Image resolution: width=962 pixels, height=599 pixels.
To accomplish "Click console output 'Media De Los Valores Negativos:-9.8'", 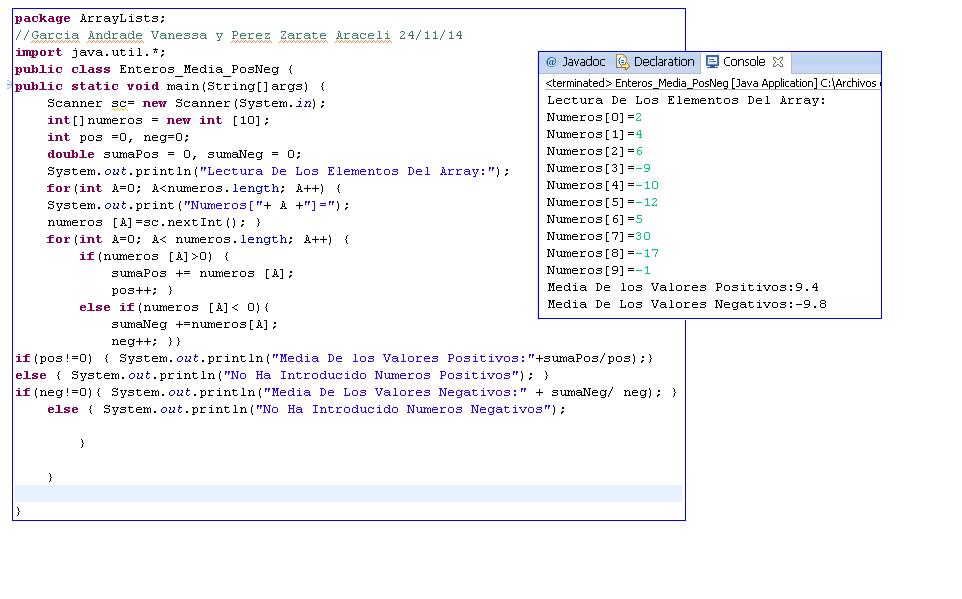I will (687, 304).
